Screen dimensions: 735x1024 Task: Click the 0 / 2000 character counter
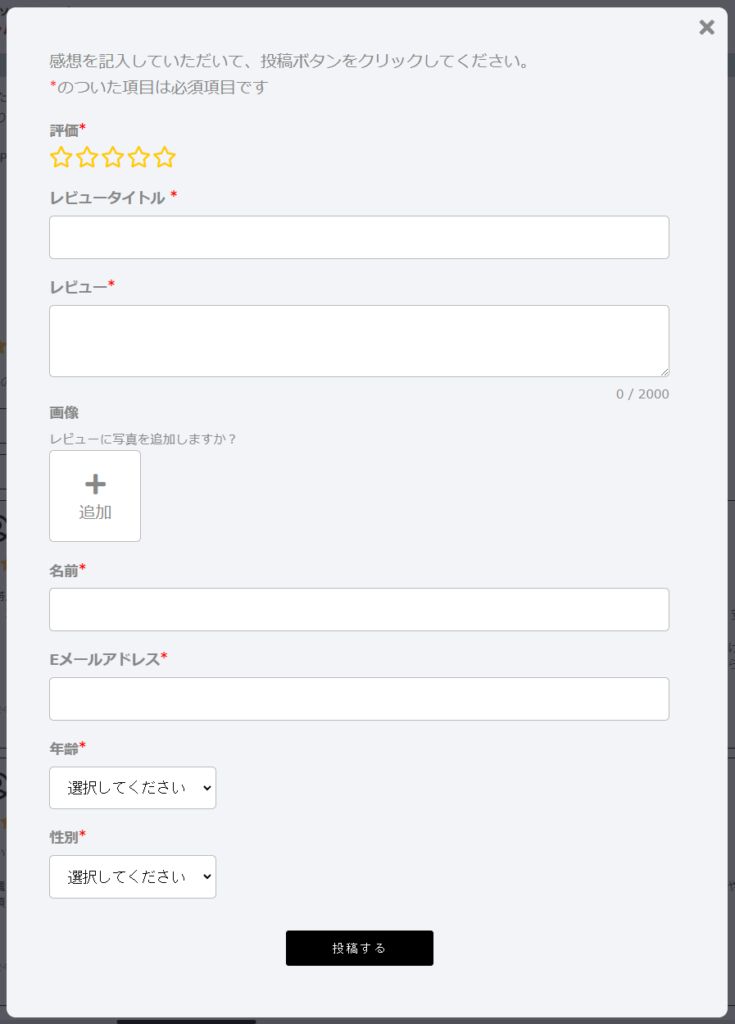point(642,394)
